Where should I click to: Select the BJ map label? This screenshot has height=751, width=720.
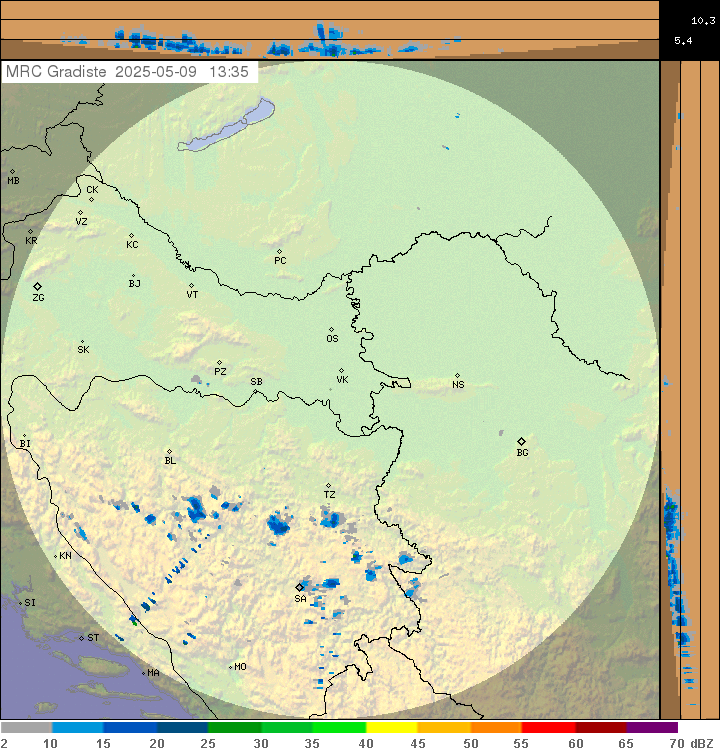(135, 284)
